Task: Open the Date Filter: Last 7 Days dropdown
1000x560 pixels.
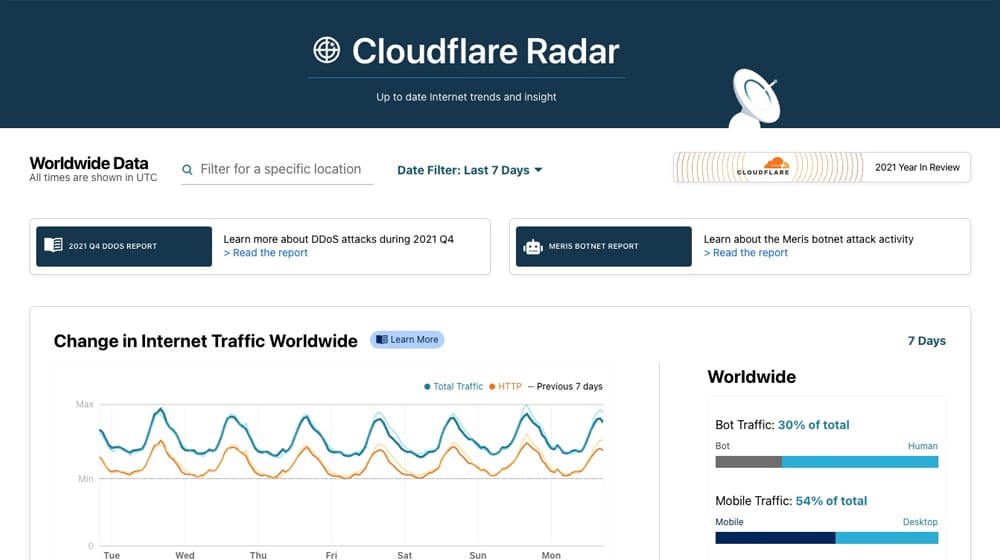Action: (x=463, y=170)
